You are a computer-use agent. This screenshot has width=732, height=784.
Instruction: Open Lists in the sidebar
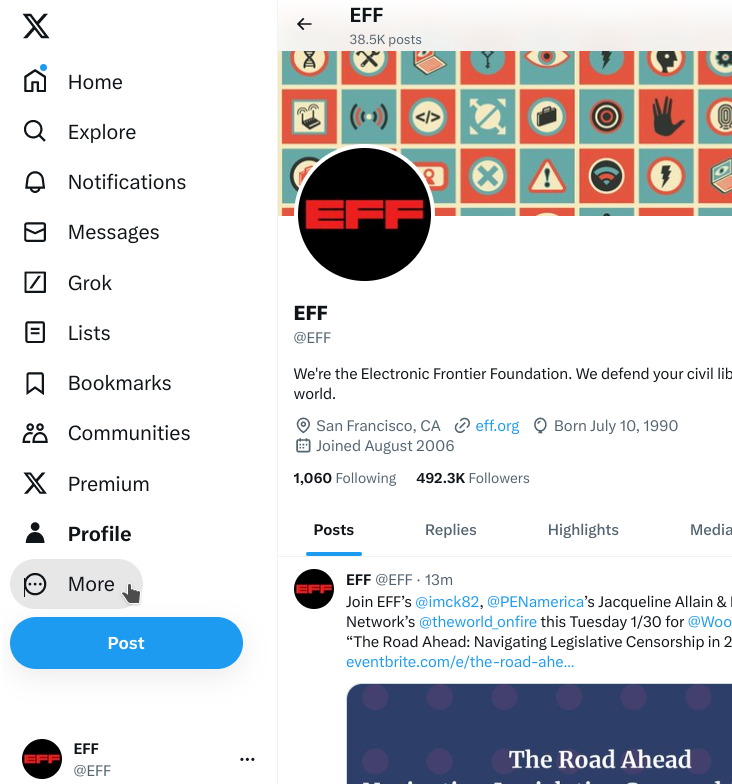[x=66, y=332]
